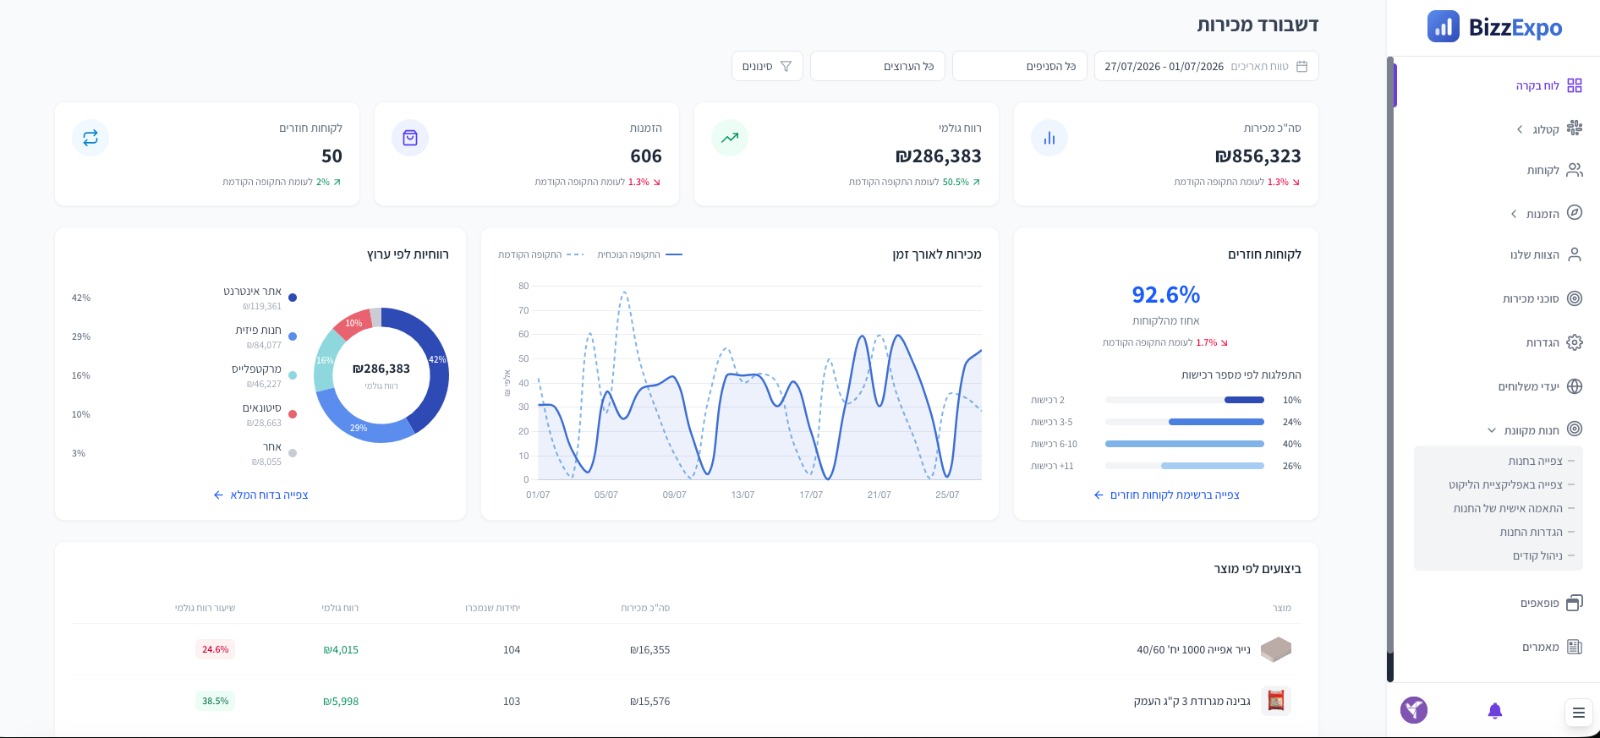
Task: Click the gross profit trend icon
Action: point(730,138)
